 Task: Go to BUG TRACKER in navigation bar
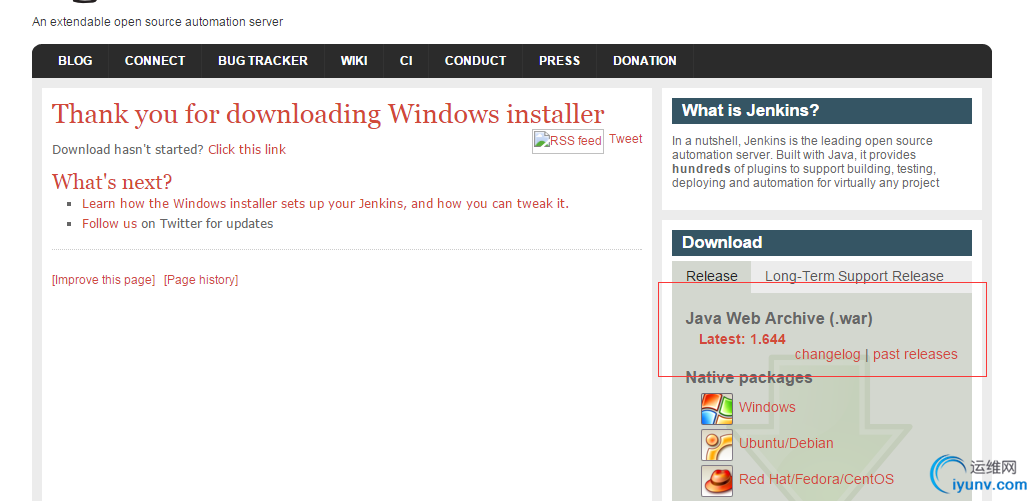tap(263, 61)
